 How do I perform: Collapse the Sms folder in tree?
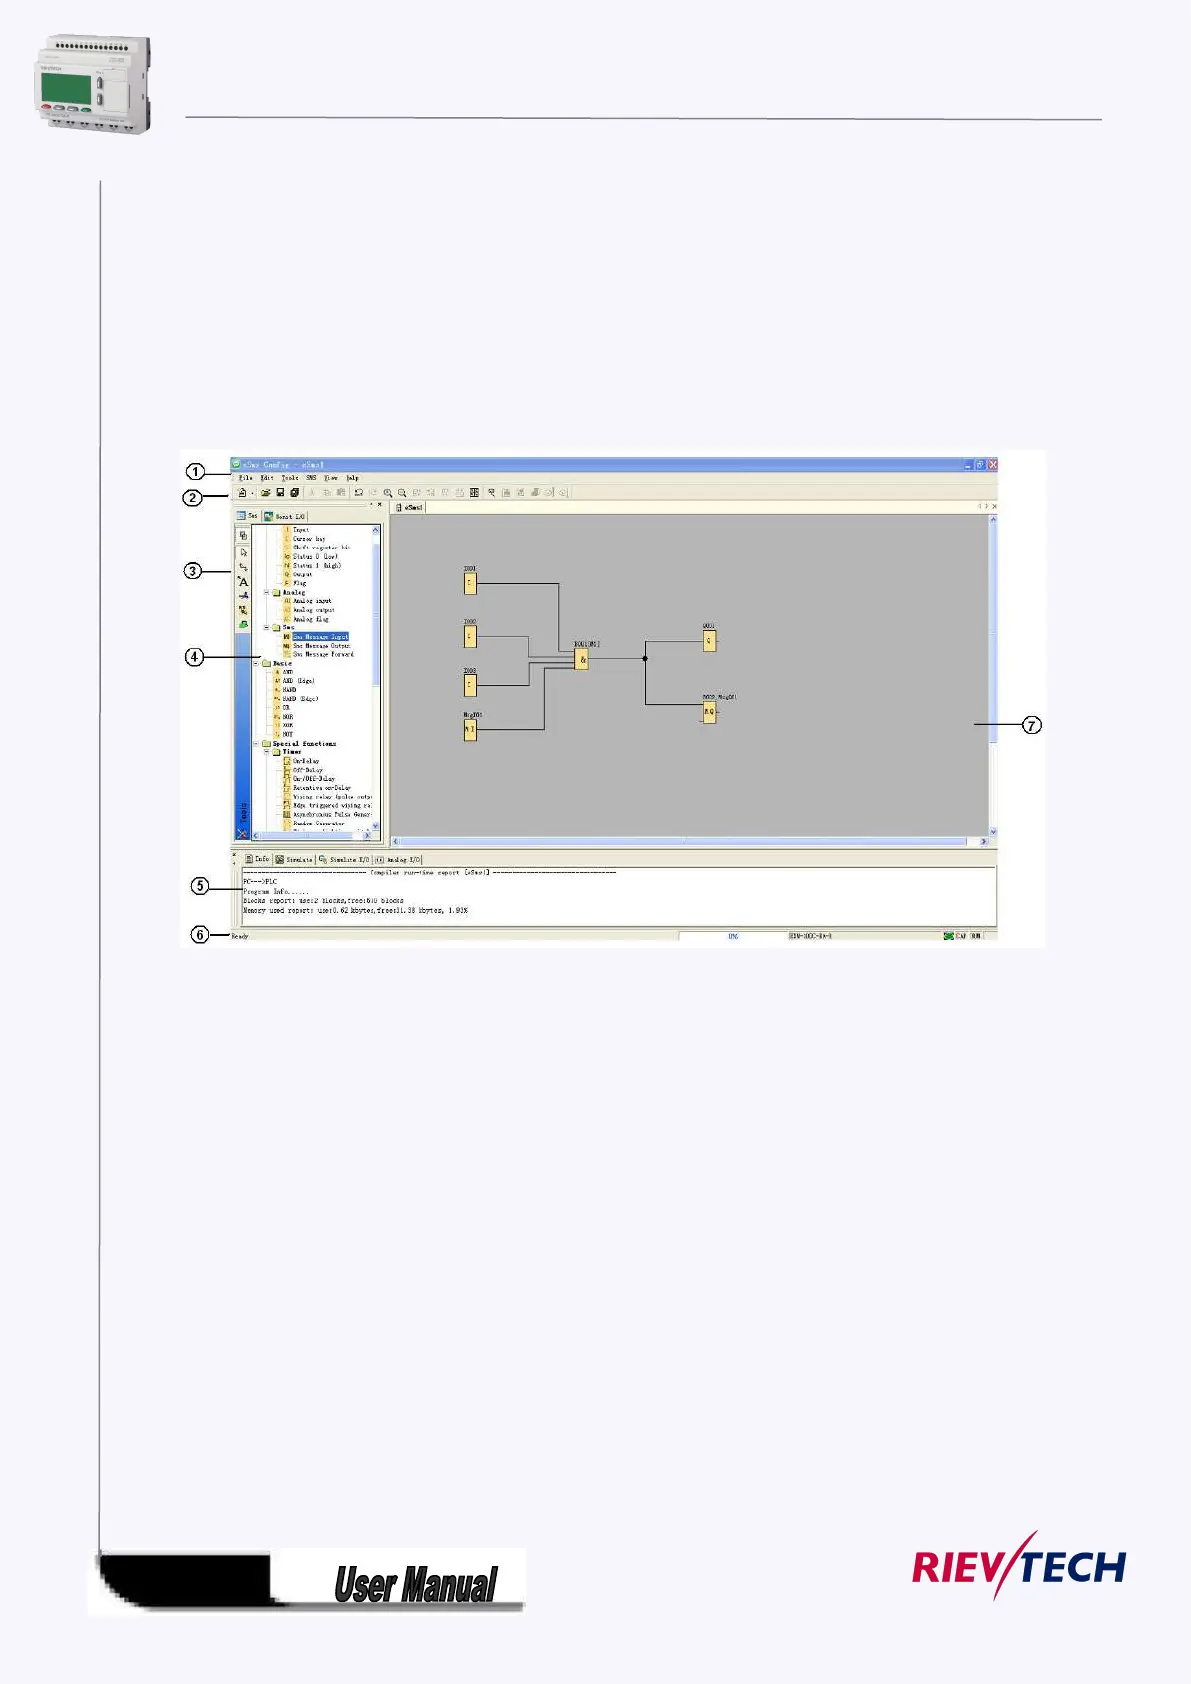(x=266, y=627)
